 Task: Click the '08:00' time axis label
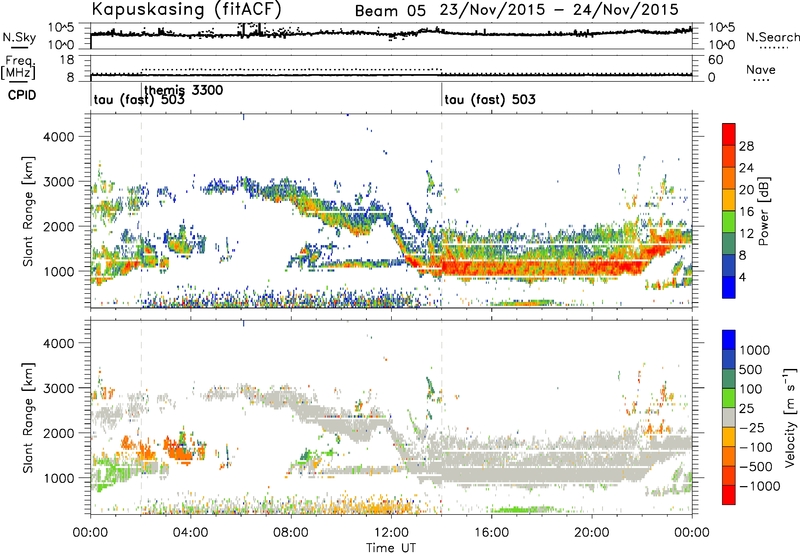click(x=291, y=533)
